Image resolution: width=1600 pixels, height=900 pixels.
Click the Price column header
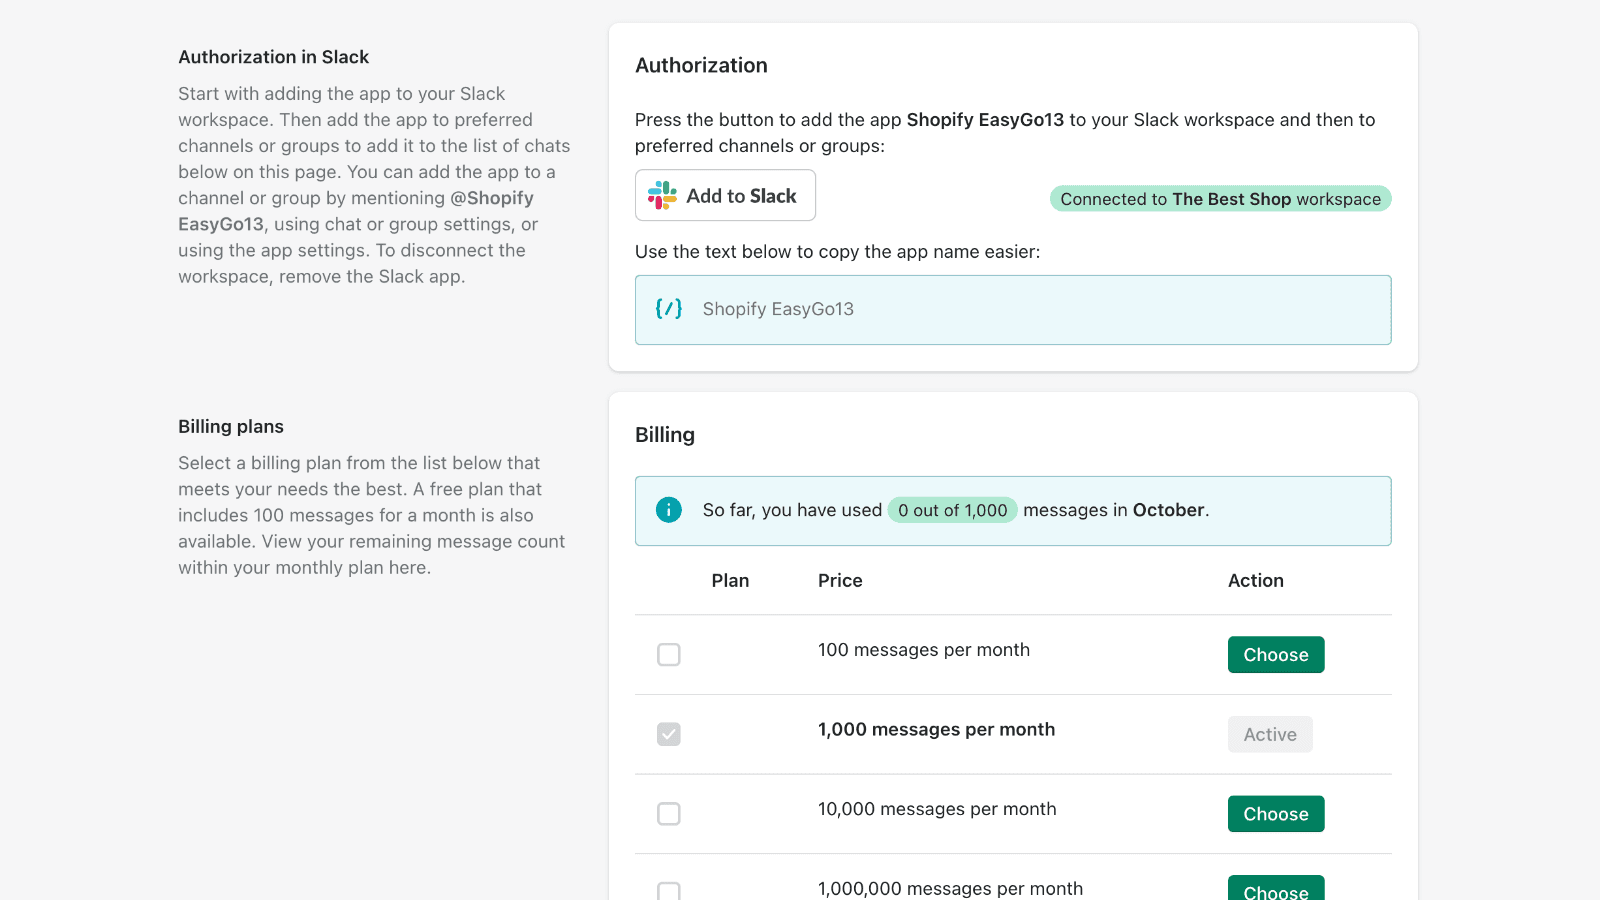pos(839,580)
